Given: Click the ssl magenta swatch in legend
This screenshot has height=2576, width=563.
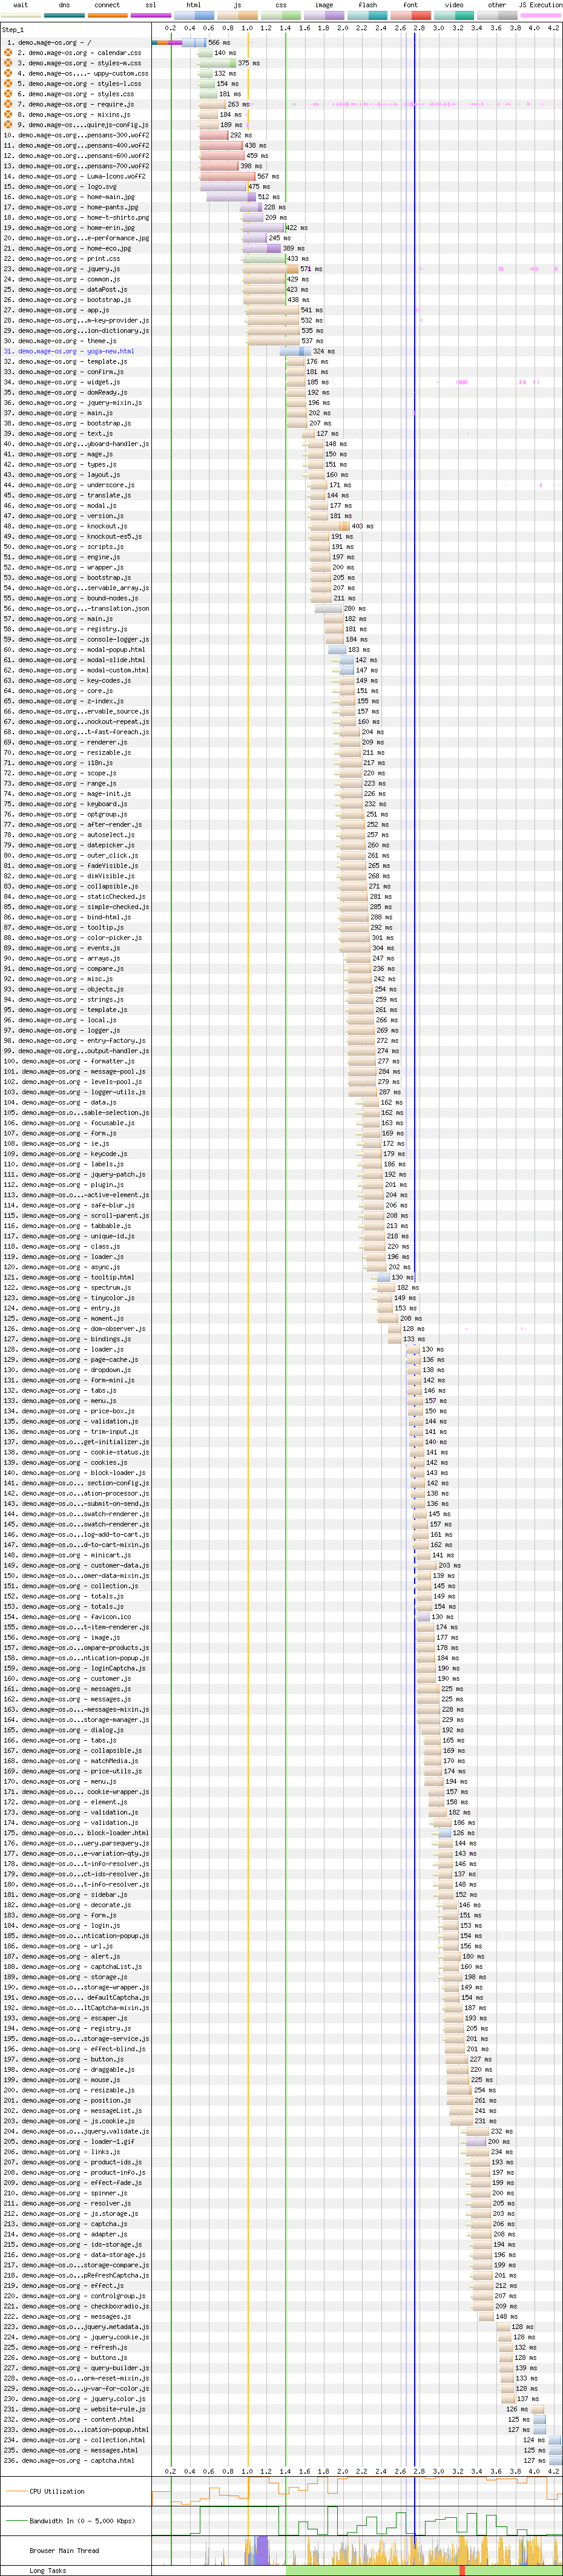Looking at the screenshot, I should pos(151,15).
